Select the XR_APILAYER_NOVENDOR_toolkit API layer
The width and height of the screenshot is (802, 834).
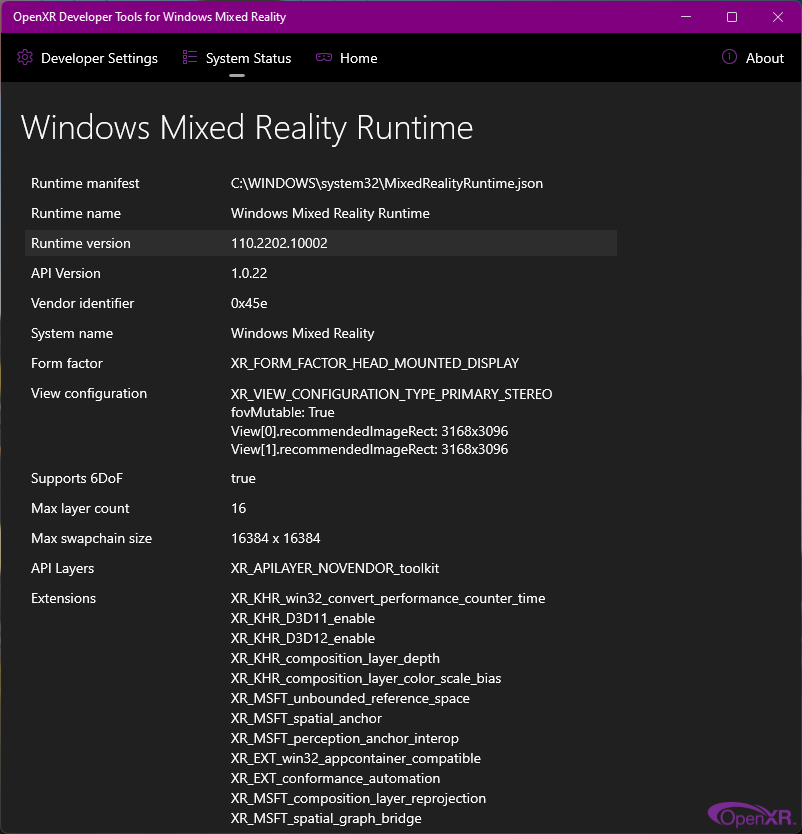pyautogui.click(x=335, y=569)
